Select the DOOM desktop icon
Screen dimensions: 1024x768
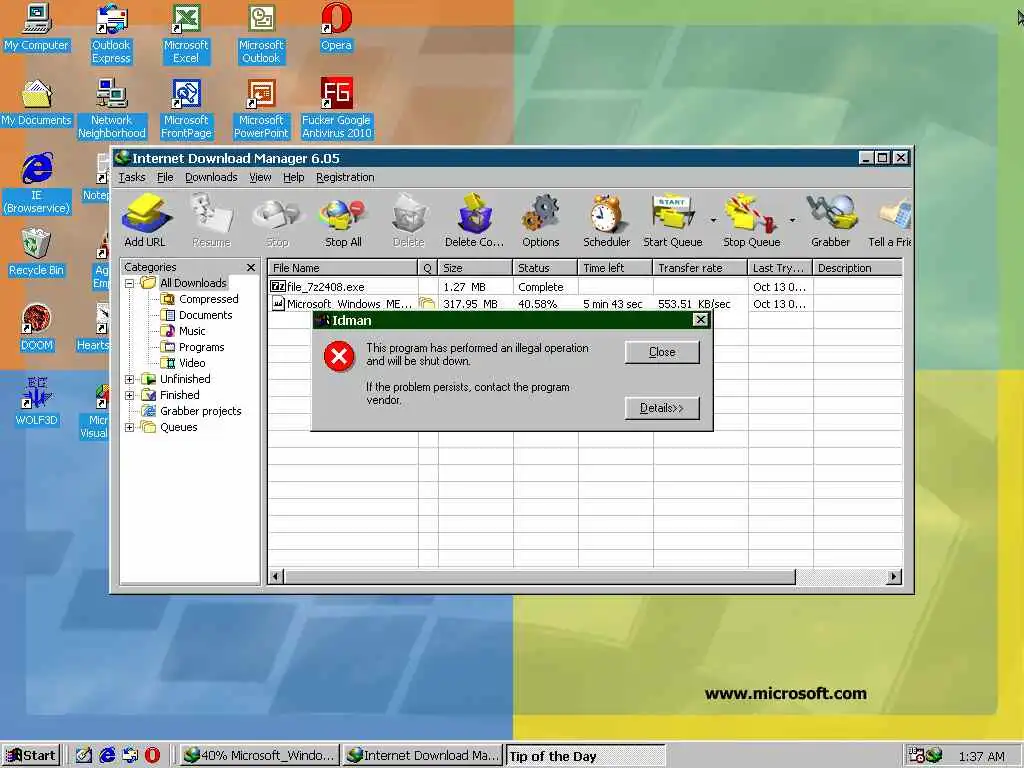(37, 328)
